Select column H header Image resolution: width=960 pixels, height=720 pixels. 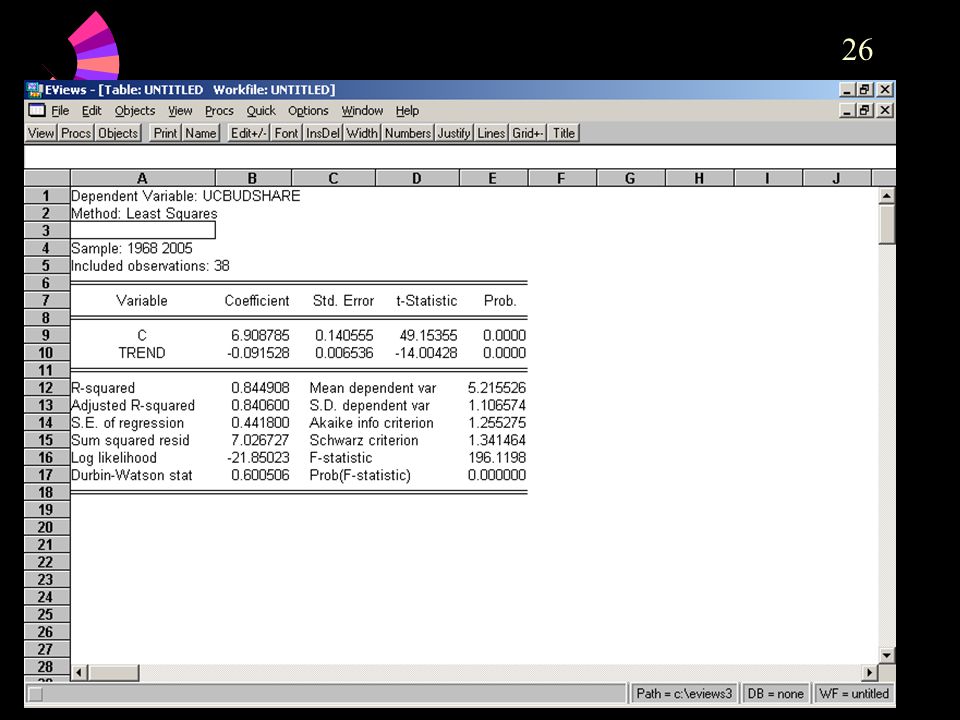point(699,178)
